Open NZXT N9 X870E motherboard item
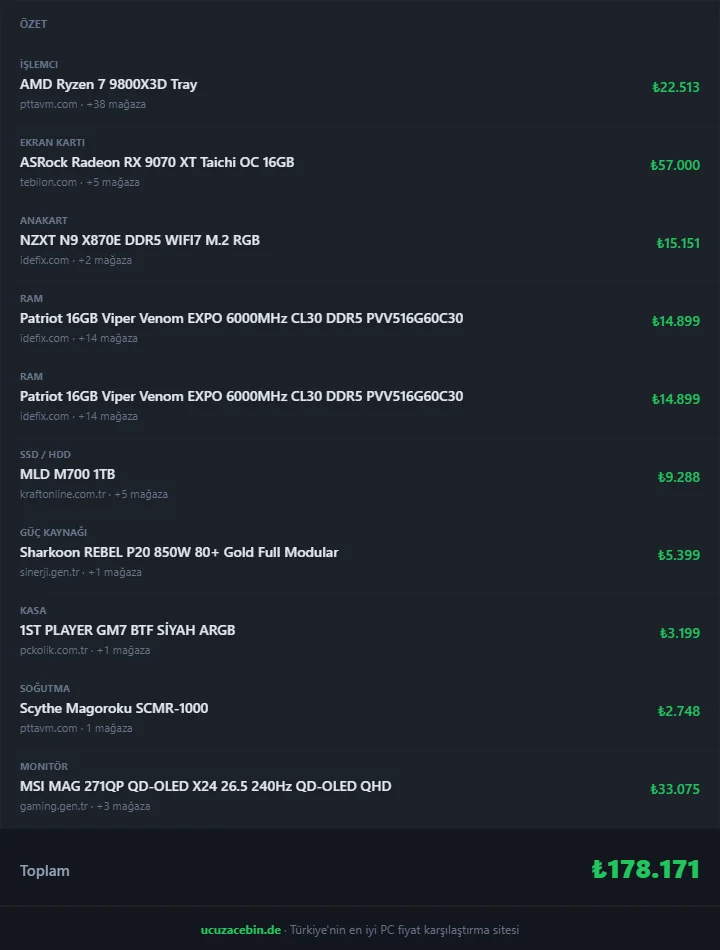Screen dimensions: 720x950 pos(139,241)
